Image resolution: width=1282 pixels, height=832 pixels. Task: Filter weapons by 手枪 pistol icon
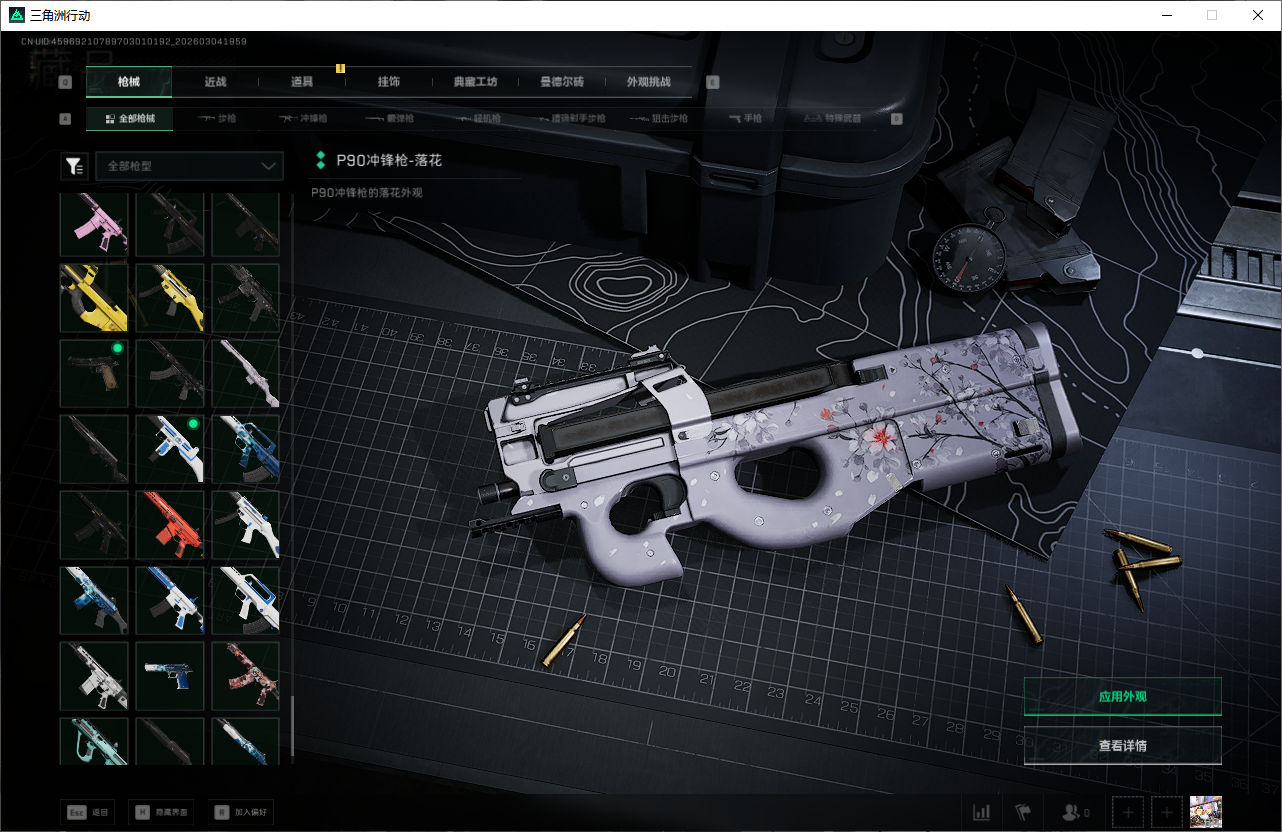pyautogui.click(x=745, y=119)
